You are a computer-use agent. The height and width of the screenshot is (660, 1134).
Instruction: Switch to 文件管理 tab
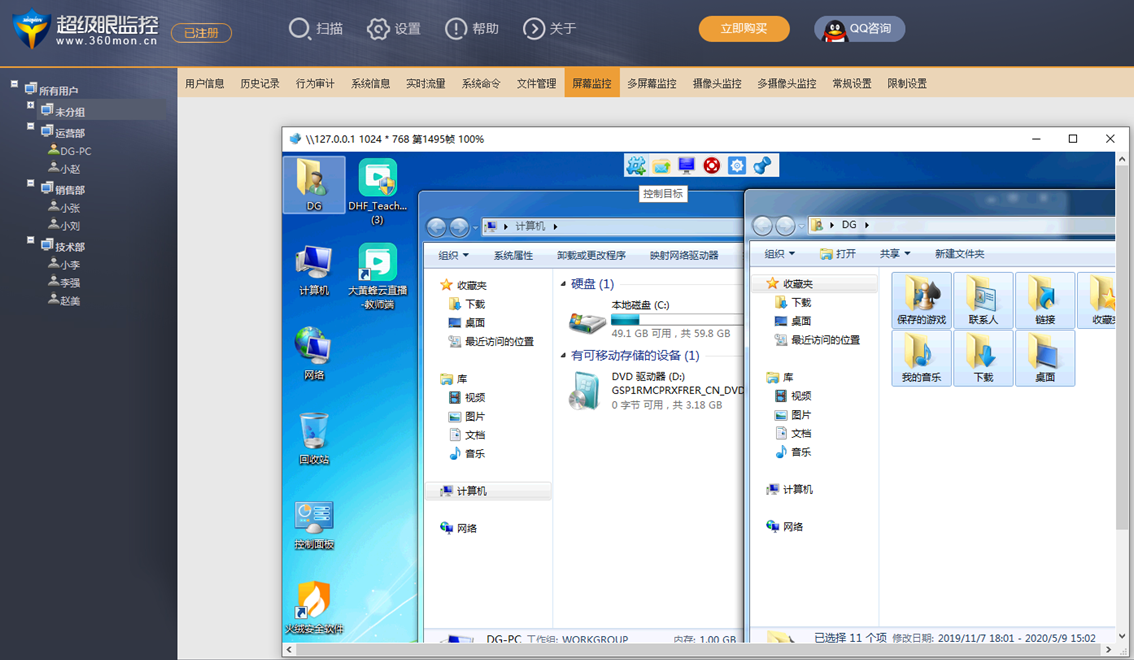(537, 83)
